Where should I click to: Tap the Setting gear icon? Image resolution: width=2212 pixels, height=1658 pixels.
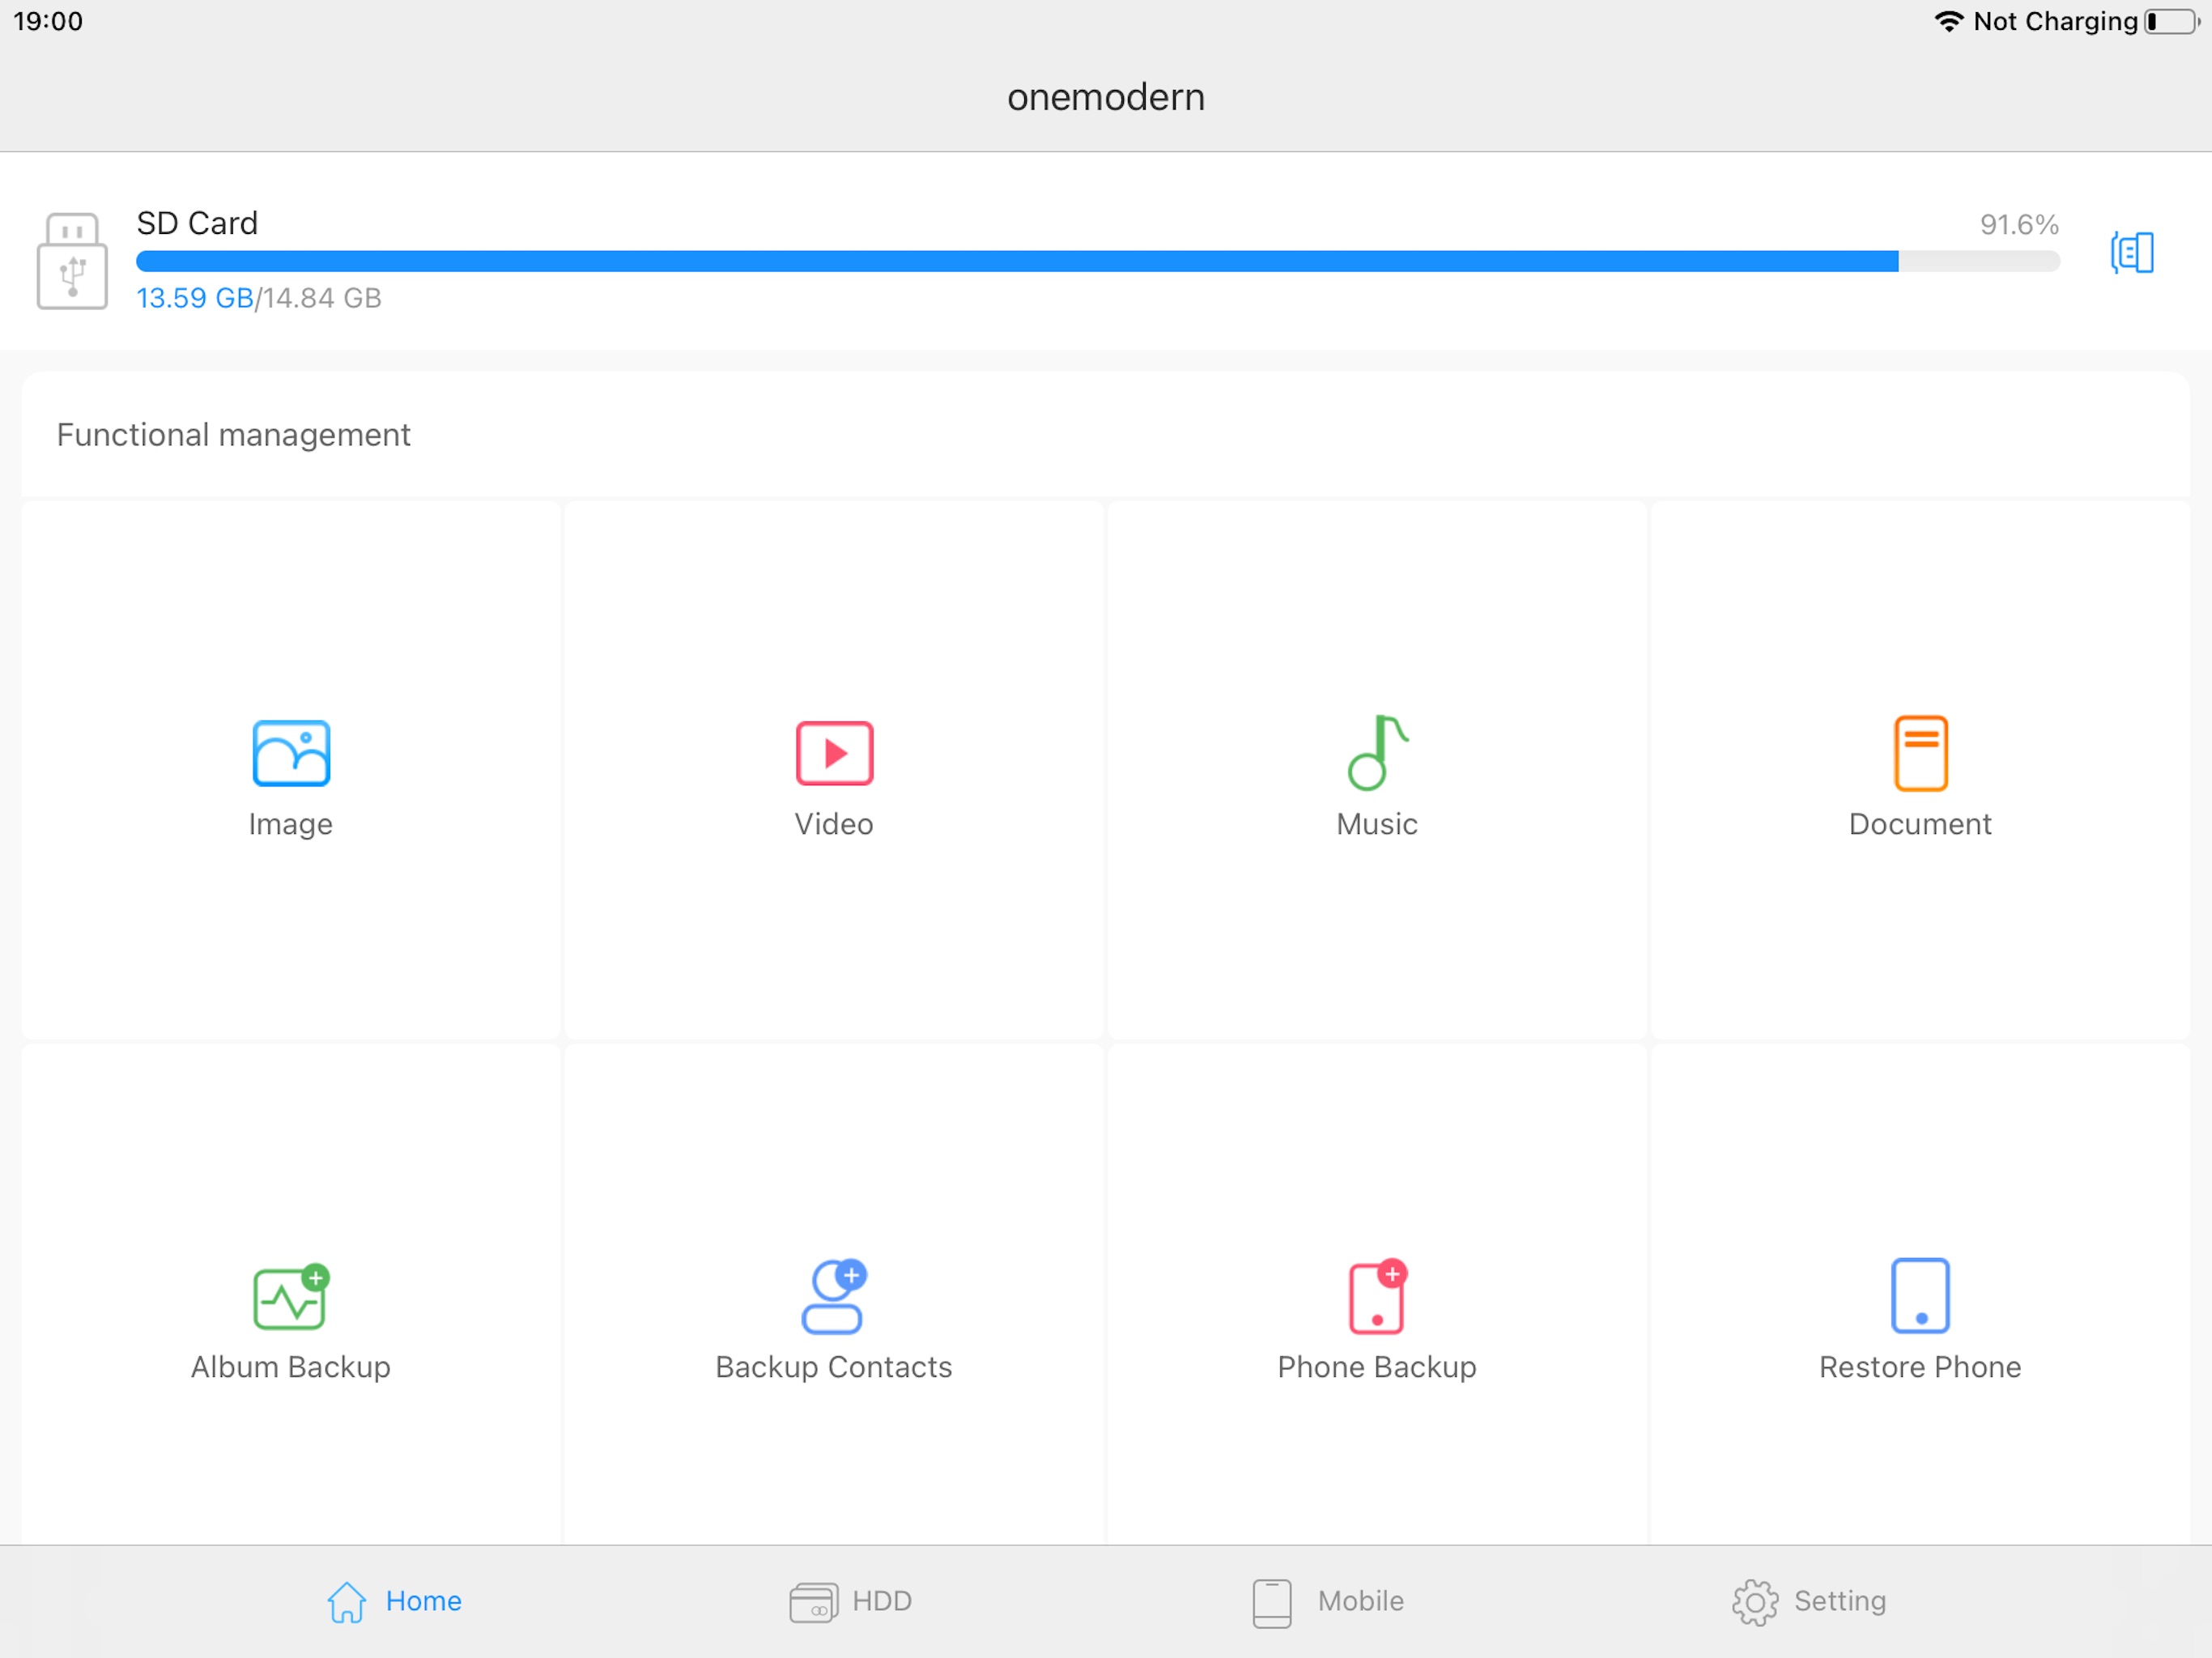point(1755,1602)
